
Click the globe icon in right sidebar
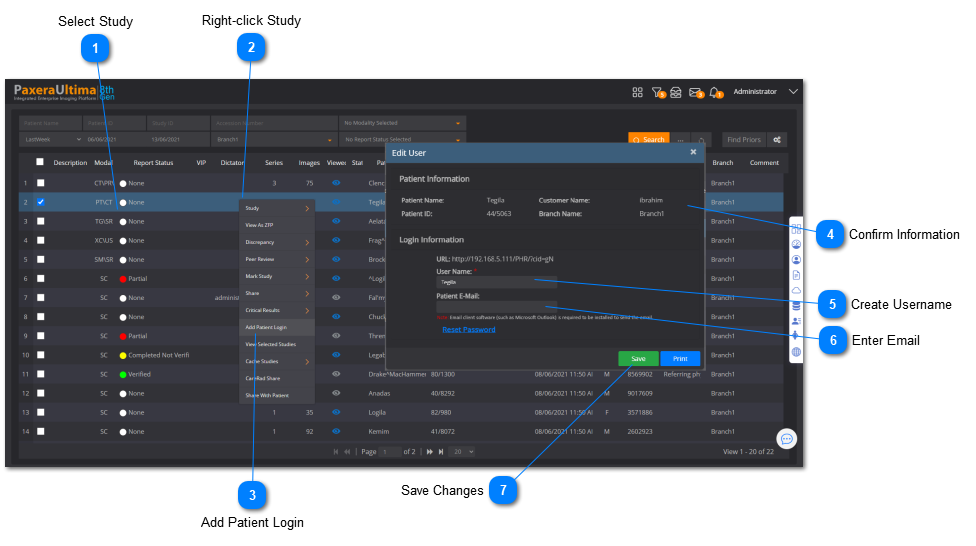pyautogui.click(x=796, y=352)
